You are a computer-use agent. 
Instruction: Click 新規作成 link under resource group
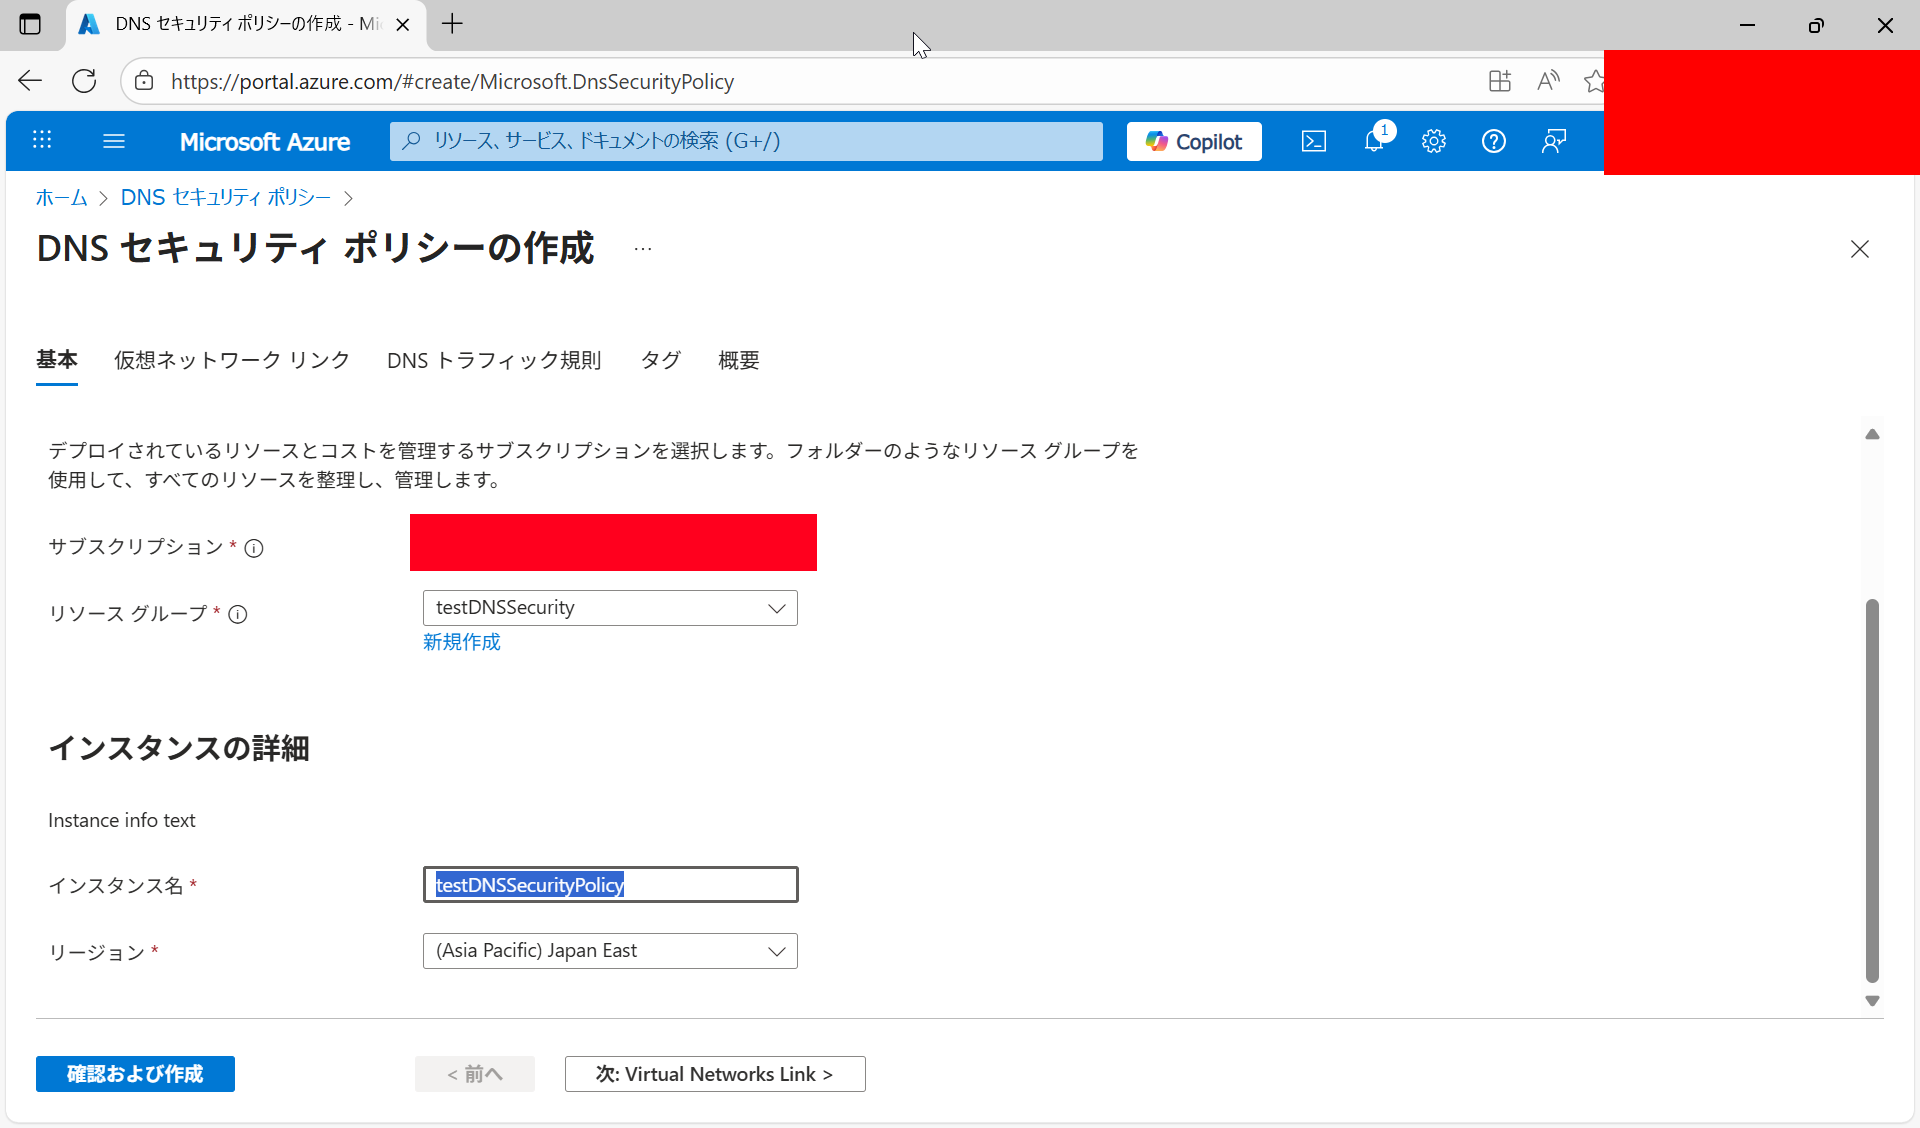tap(461, 642)
